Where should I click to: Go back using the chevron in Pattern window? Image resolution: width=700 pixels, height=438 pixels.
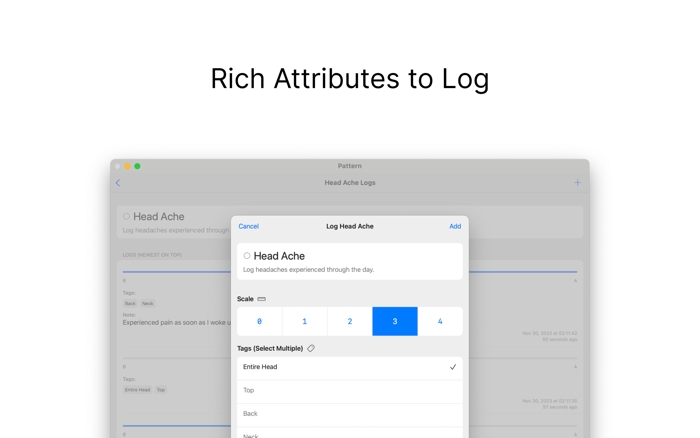pos(118,183)
